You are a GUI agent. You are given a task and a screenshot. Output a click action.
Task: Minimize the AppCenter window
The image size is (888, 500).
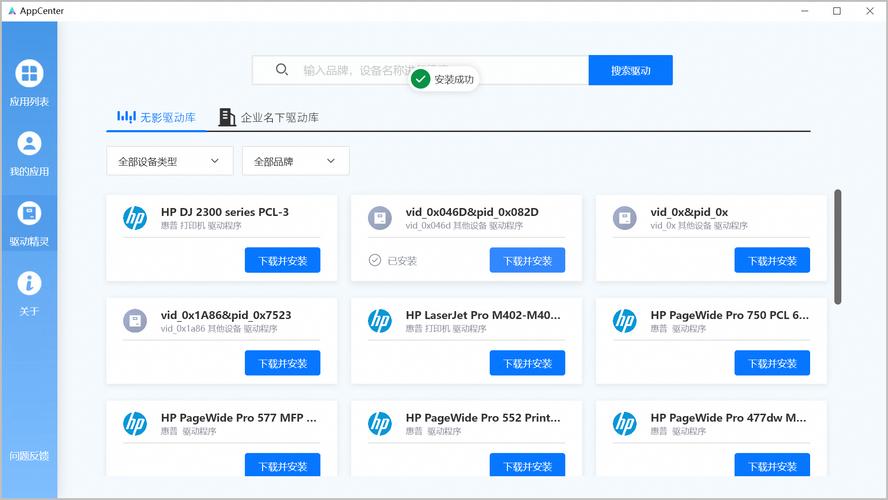pos(804,11)
